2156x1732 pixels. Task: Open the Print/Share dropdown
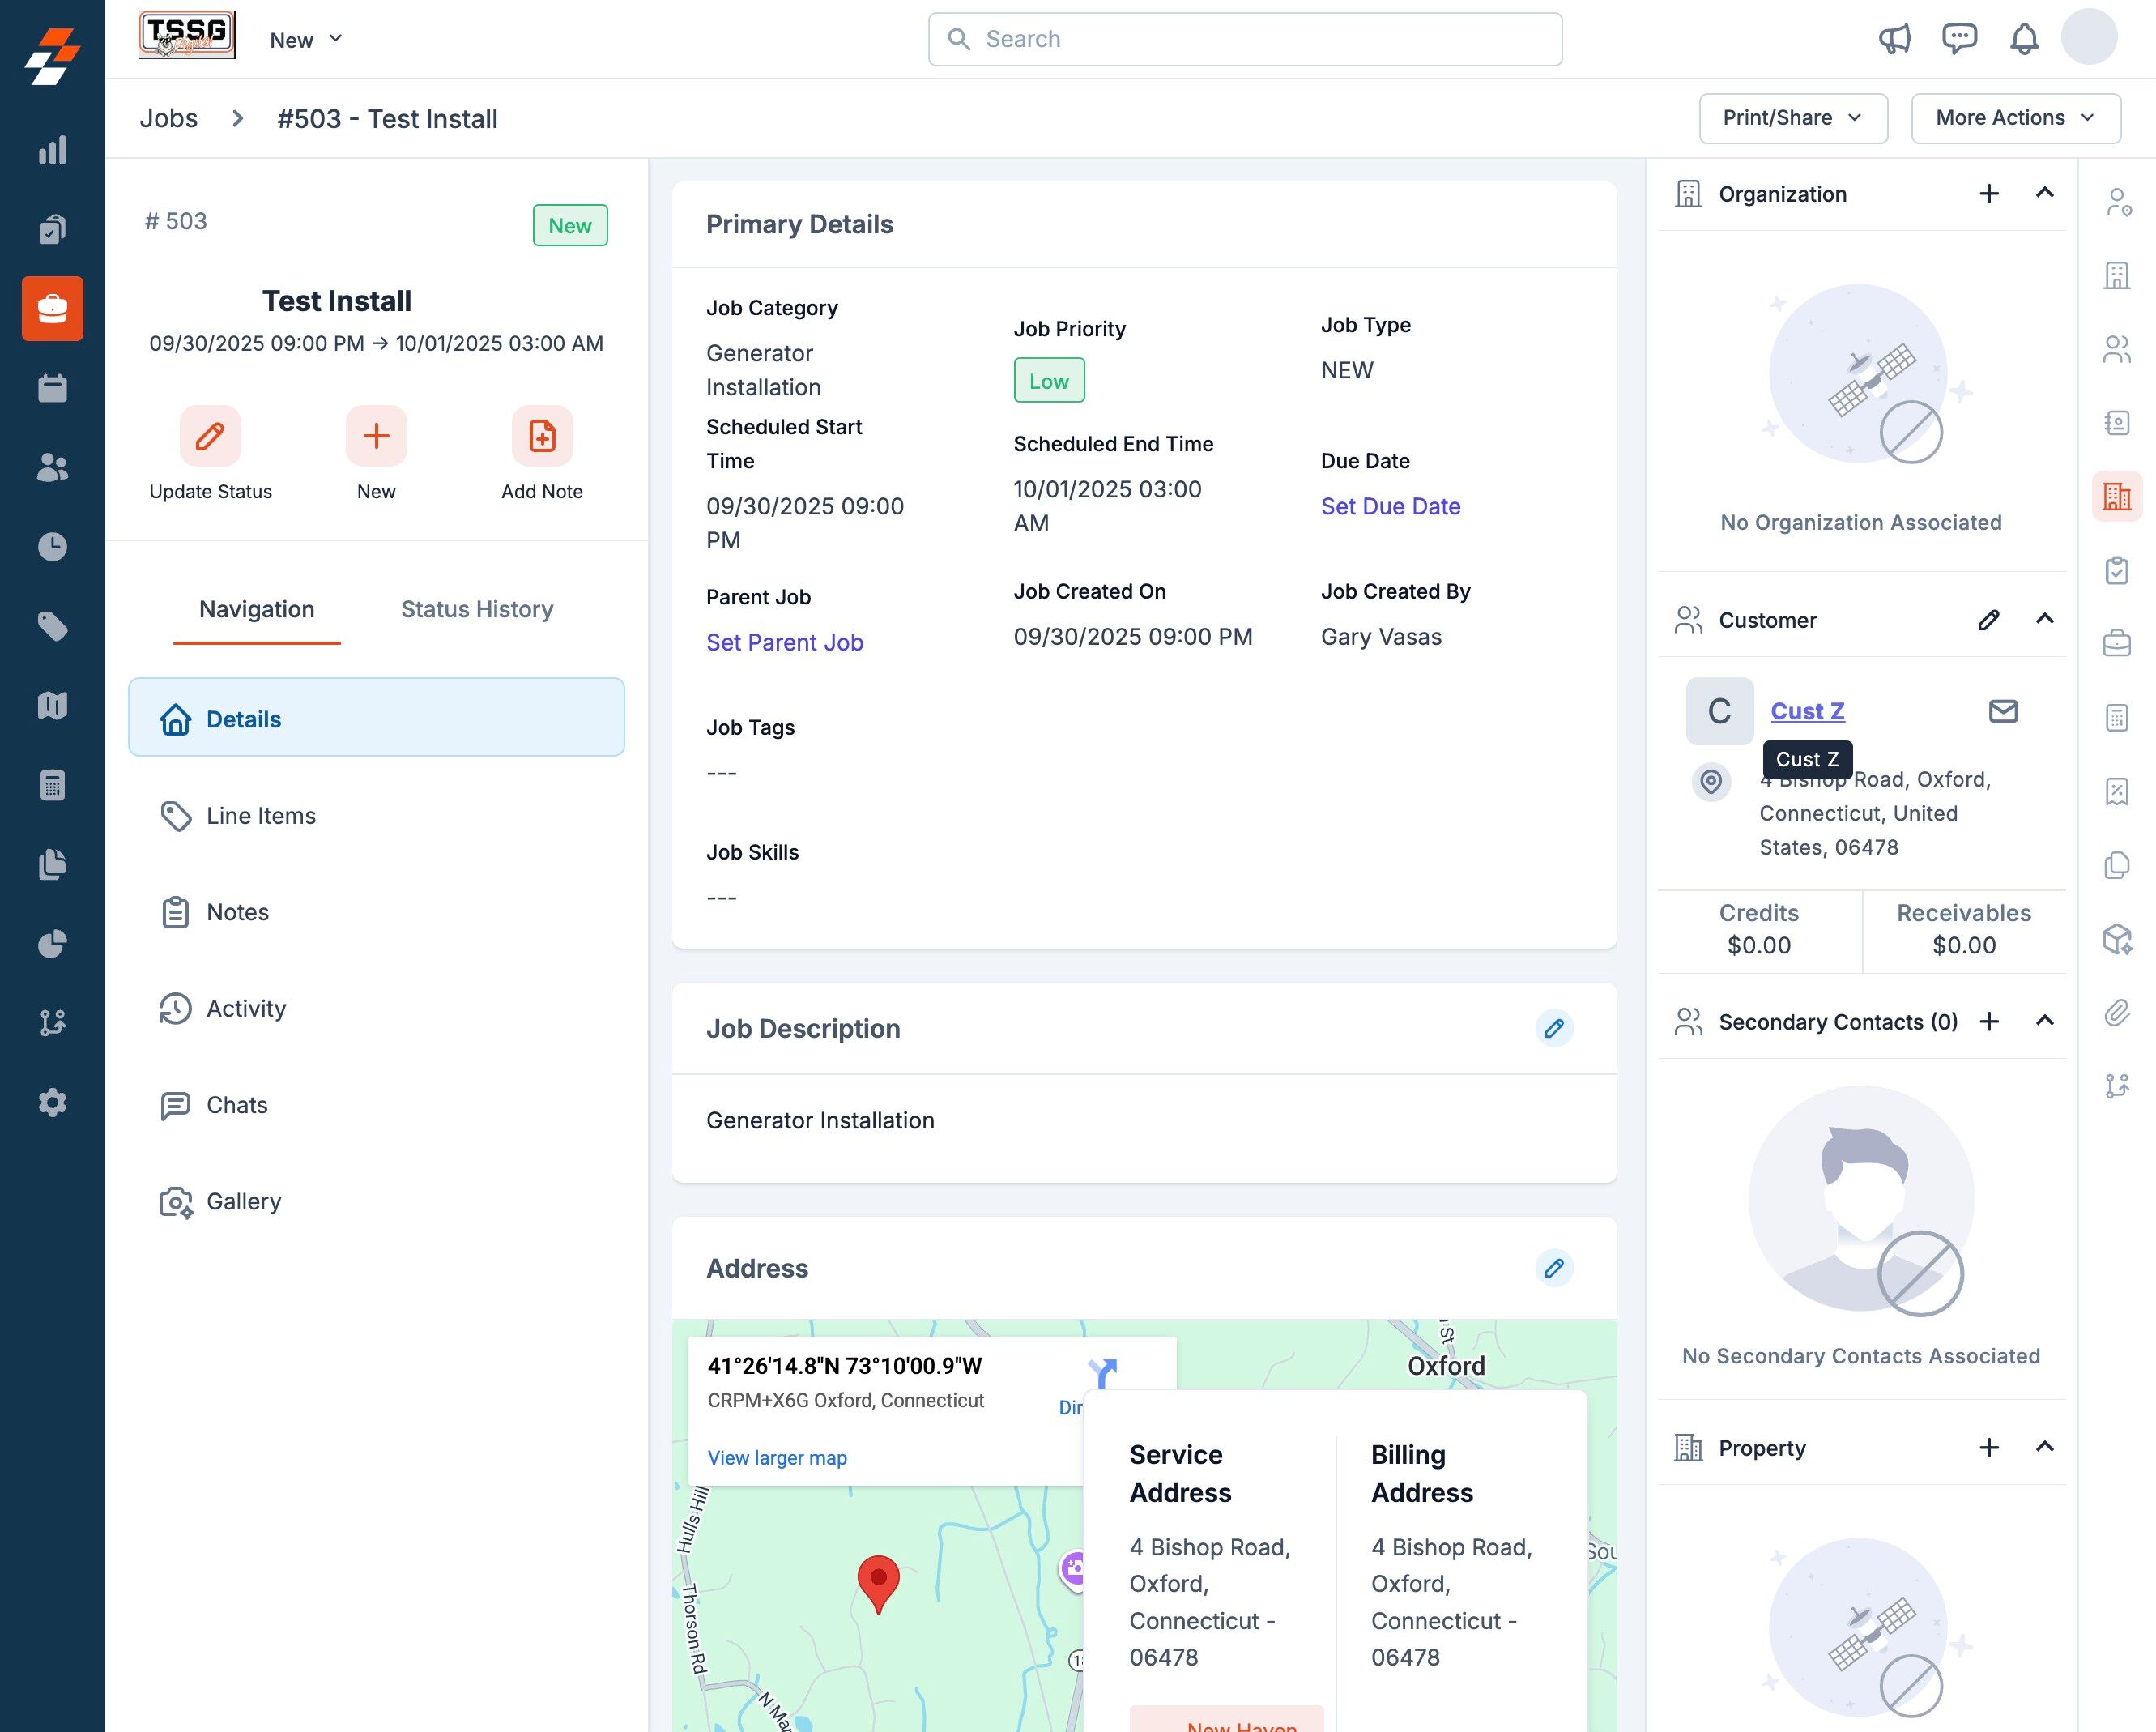pyautogui.click(x=1792, y=118)
